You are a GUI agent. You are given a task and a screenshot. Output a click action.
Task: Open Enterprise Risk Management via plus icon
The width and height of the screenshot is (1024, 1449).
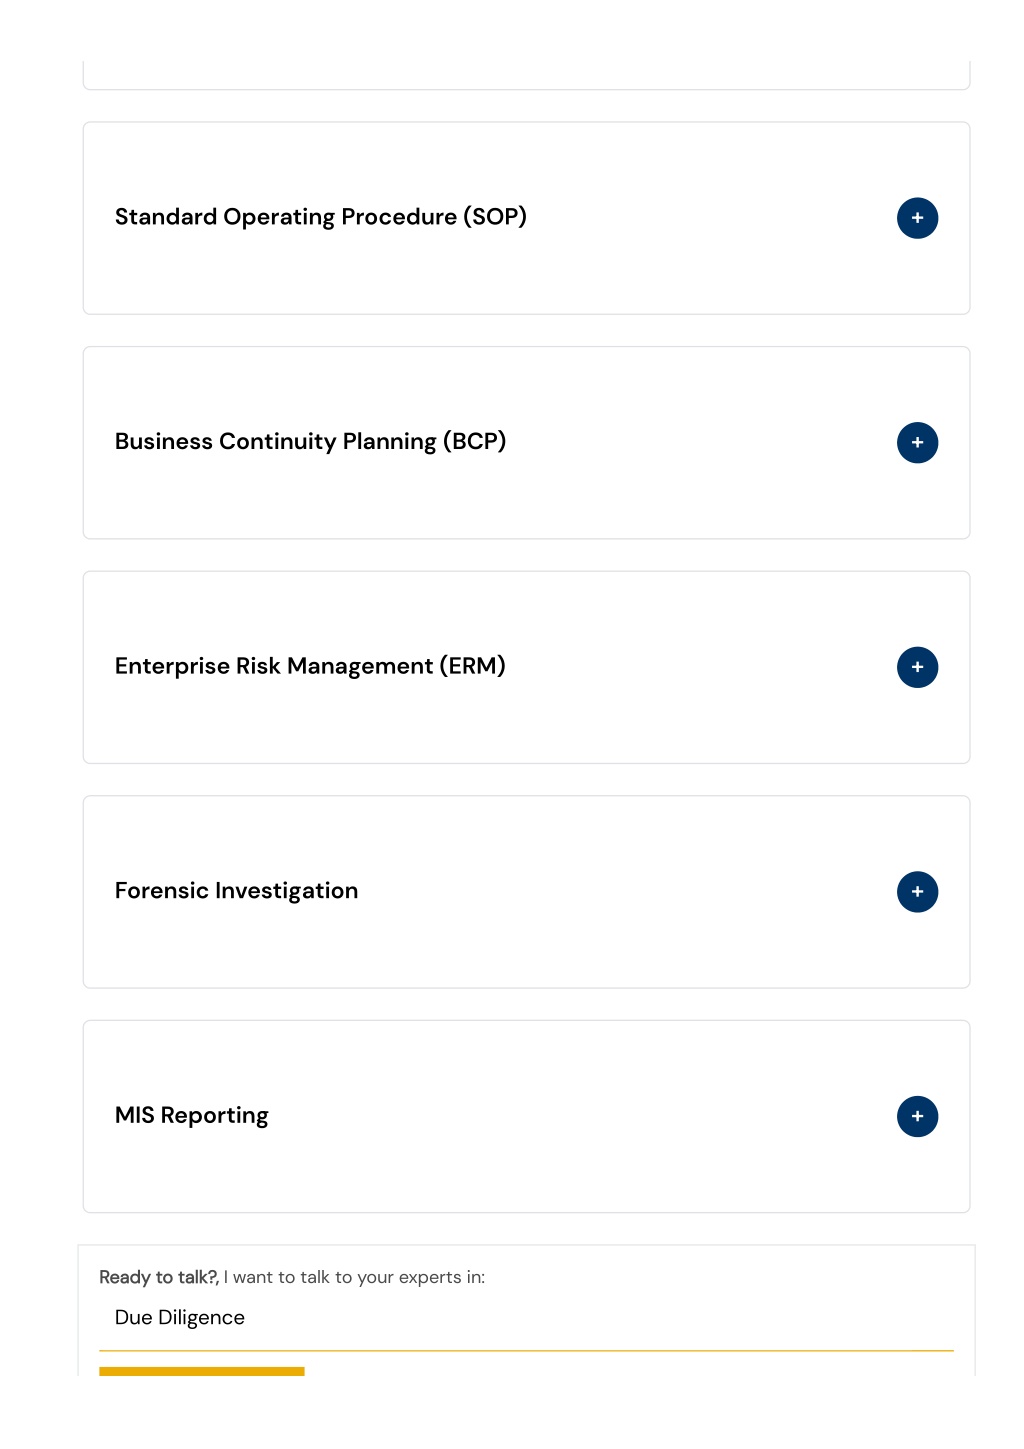point(917,667)
